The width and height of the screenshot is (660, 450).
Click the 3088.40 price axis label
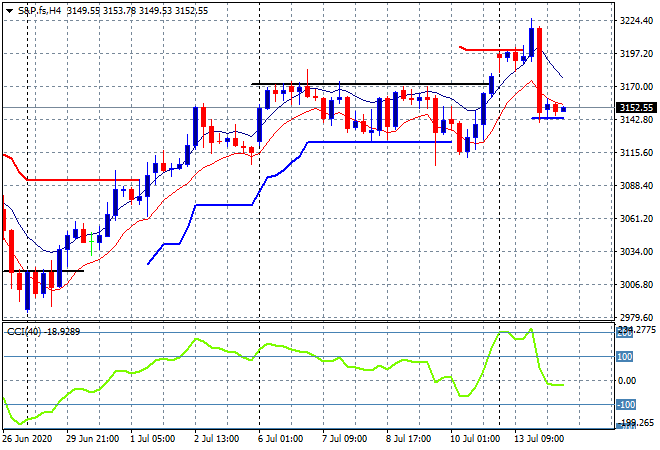point(636,186)
